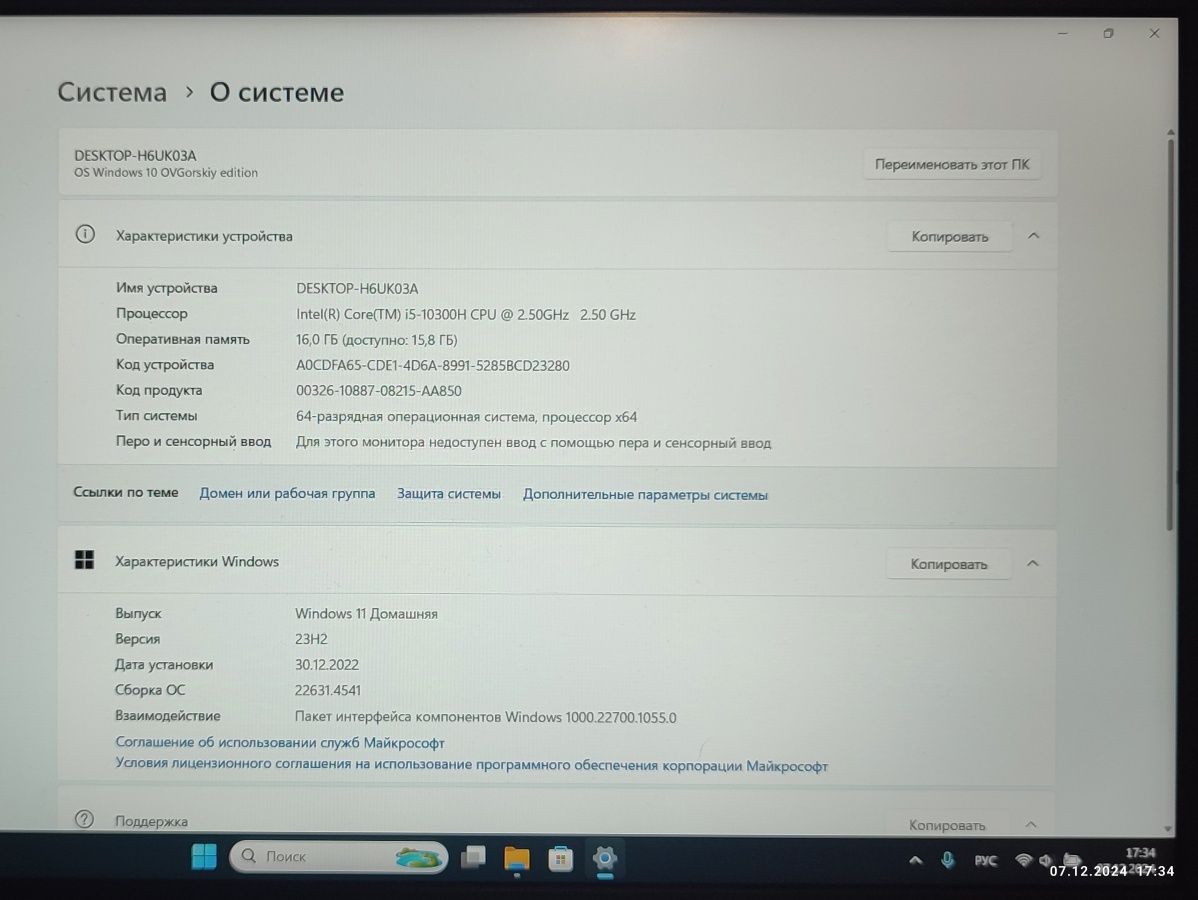
Task: Click the vertical scrollbar thumb
Action: [1170, 333]
